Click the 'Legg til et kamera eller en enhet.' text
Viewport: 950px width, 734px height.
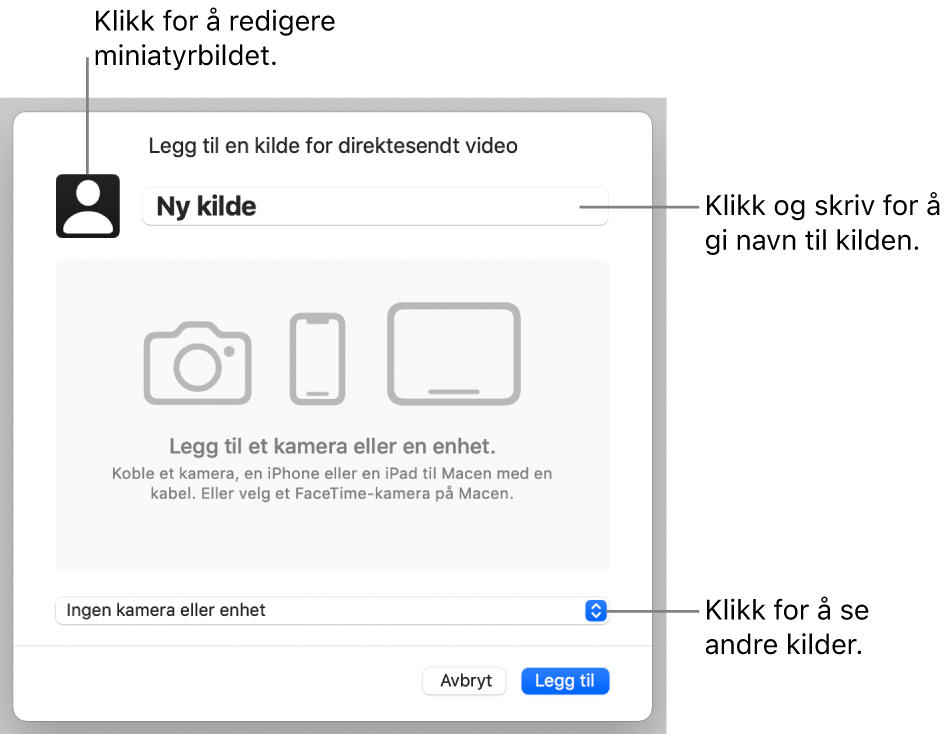click(332, 446)
